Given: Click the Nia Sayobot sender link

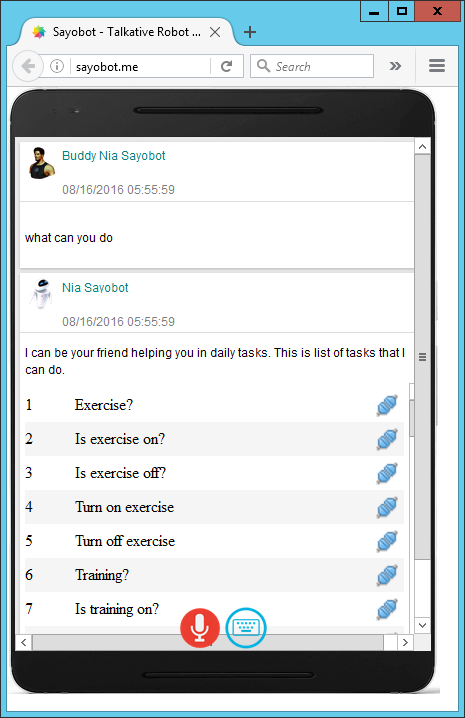Looking at the screenshot, I should pos(95,288).
